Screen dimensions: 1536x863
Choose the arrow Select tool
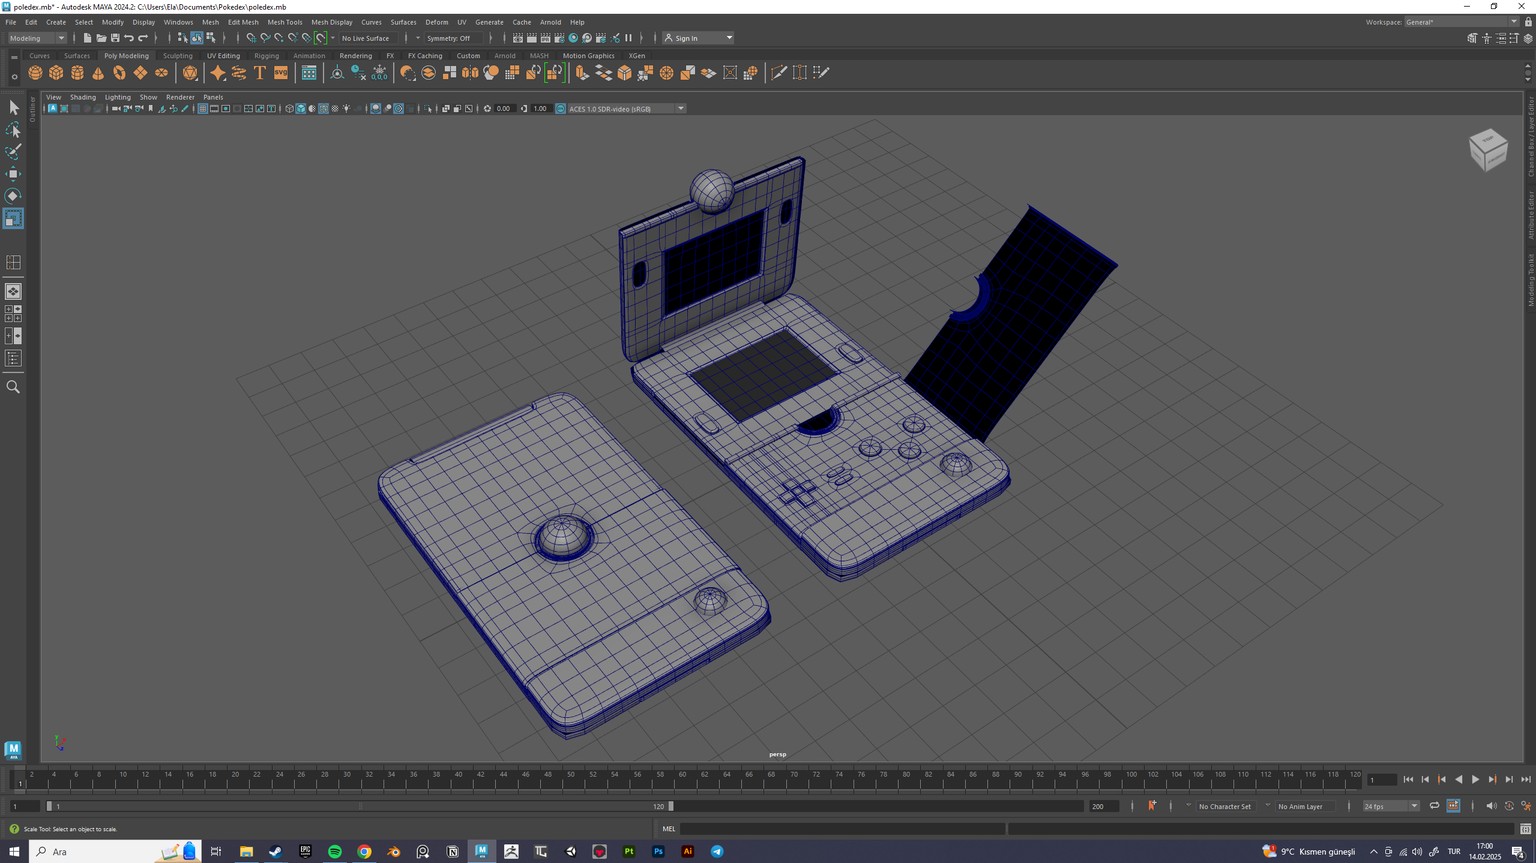(x=13, y=107)
